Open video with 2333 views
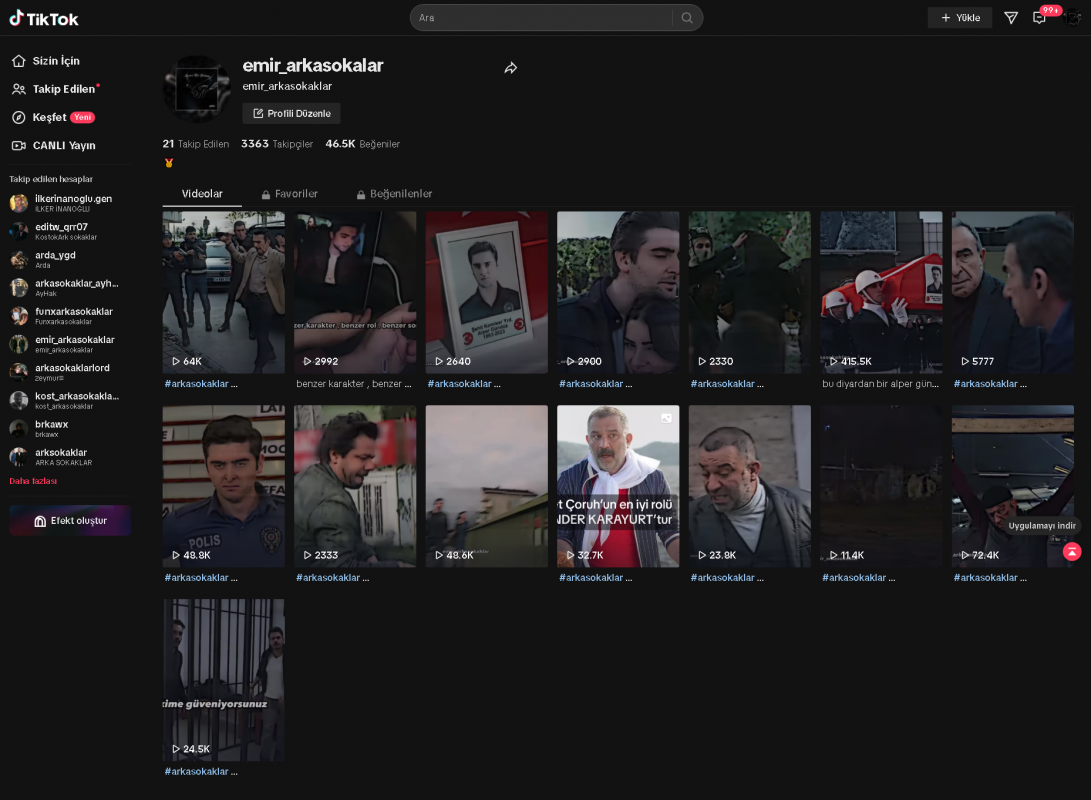Viewport: 1091px width, 800px height. 355,486
